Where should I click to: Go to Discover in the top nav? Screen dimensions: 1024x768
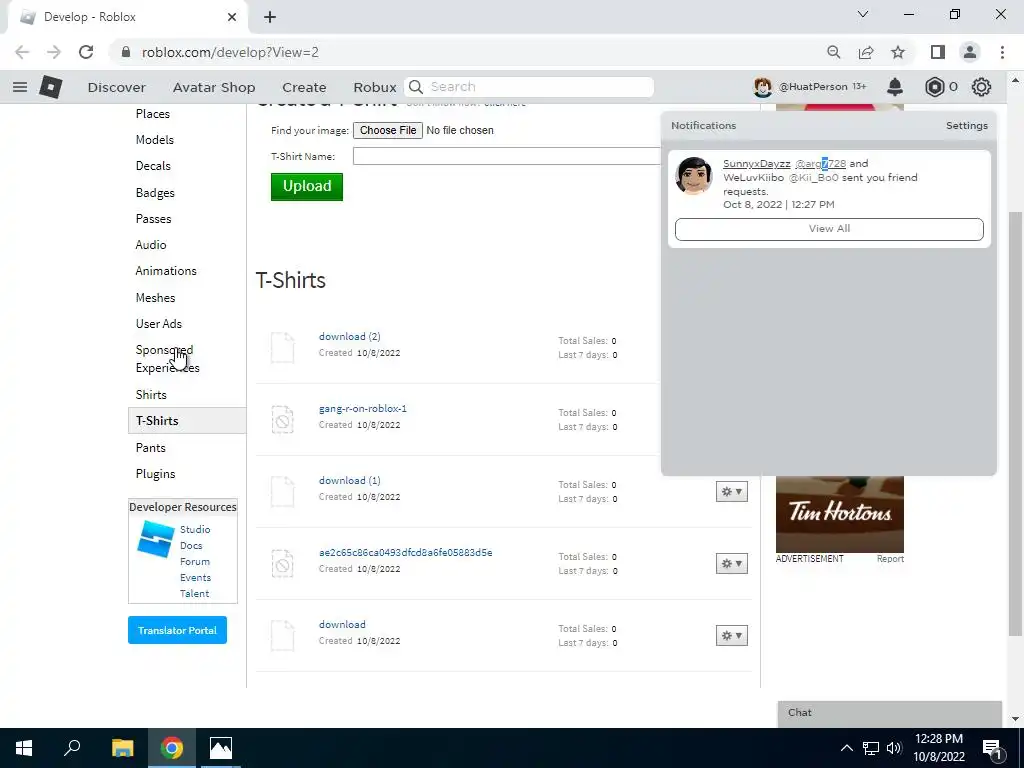(x=117, y=87)
